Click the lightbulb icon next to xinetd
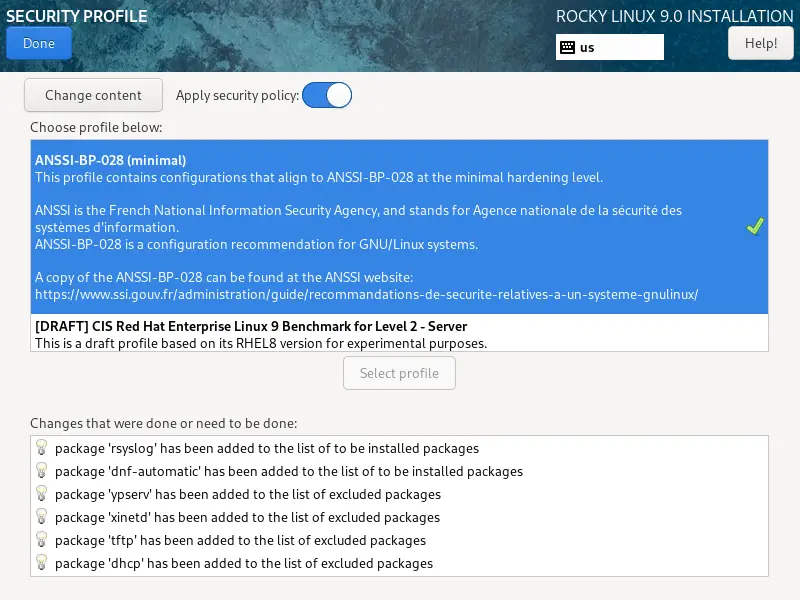The height and width of the screenshot is (600, 800). click(42, 517)
